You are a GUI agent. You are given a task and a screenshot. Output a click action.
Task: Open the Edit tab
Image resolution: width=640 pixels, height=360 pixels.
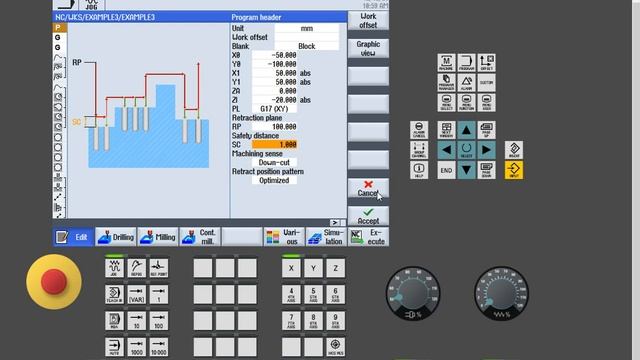(x=73, y=237)
